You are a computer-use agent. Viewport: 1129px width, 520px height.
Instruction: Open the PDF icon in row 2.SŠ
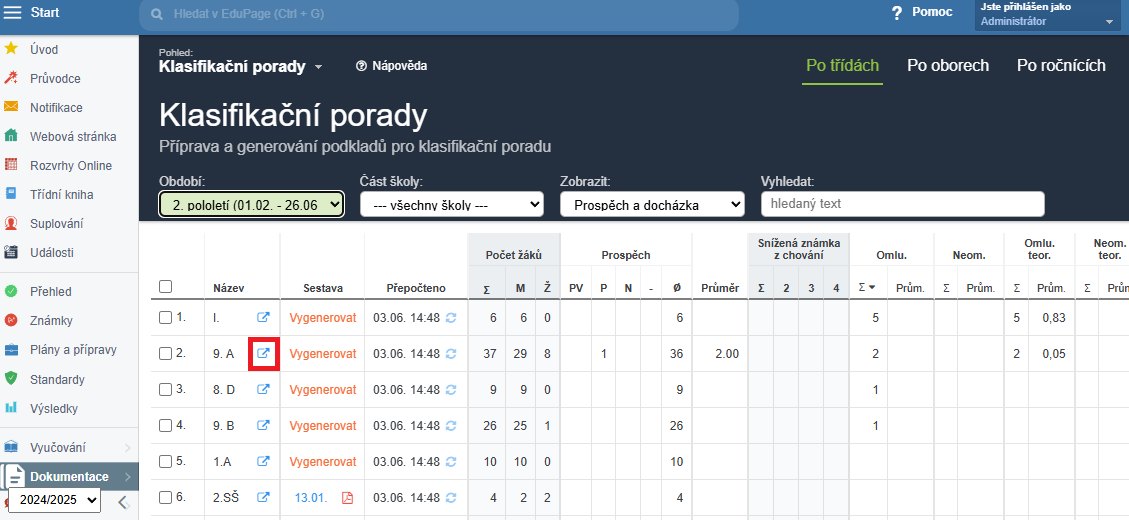(348, 497)
